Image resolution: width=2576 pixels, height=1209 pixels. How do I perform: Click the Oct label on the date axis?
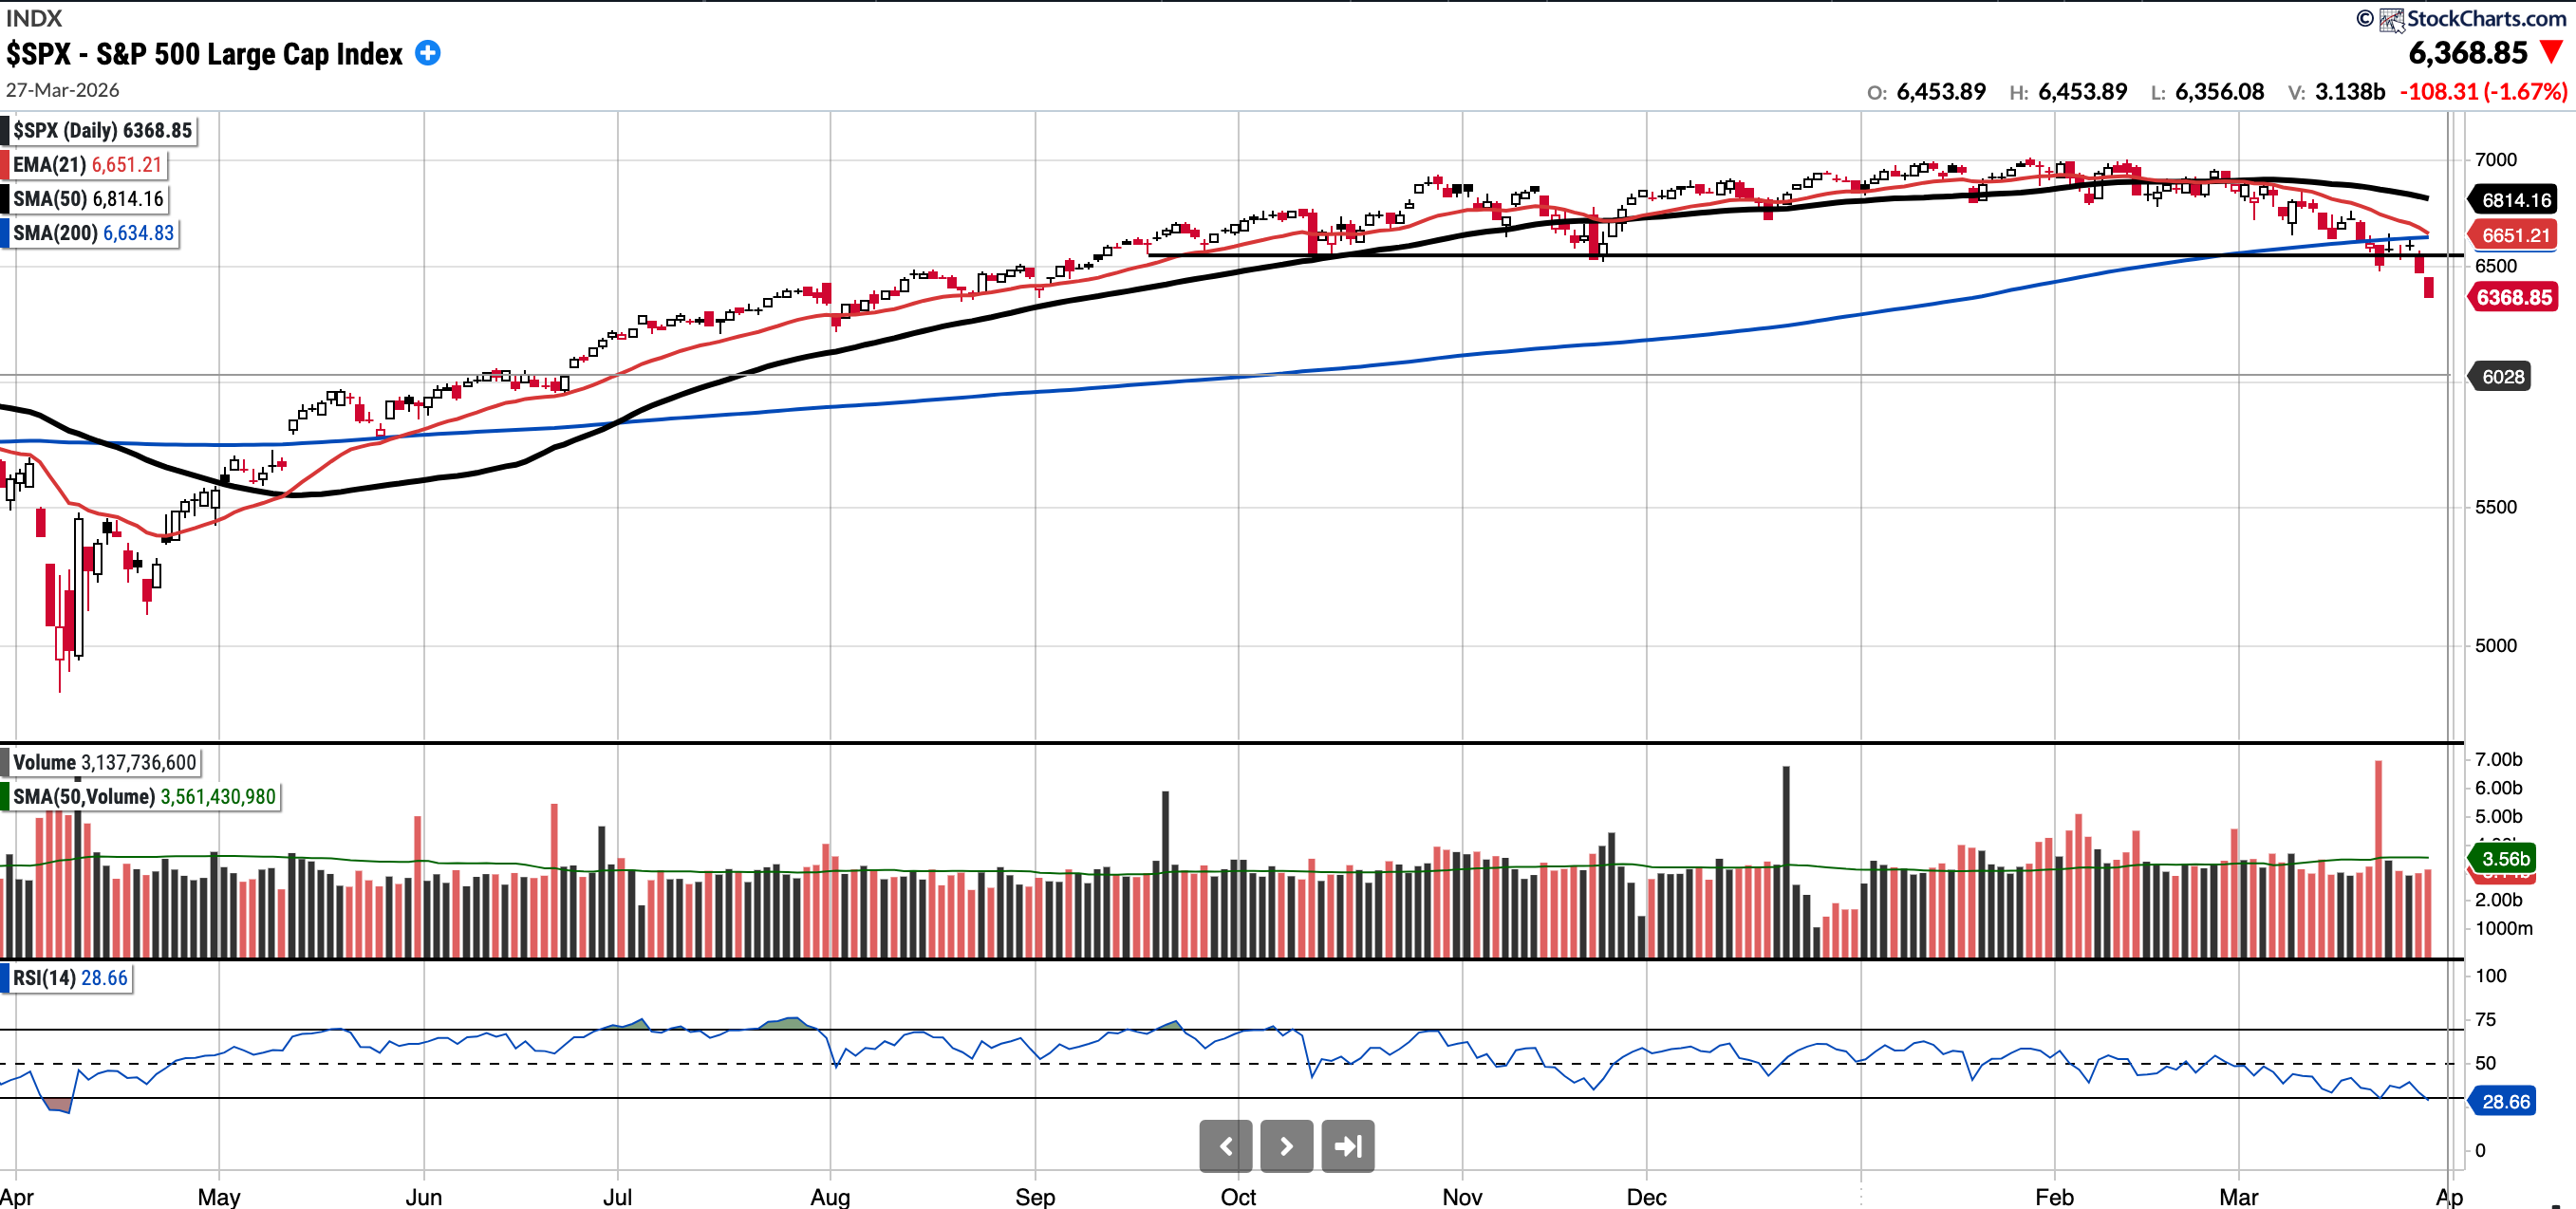coord(1238,1196)
